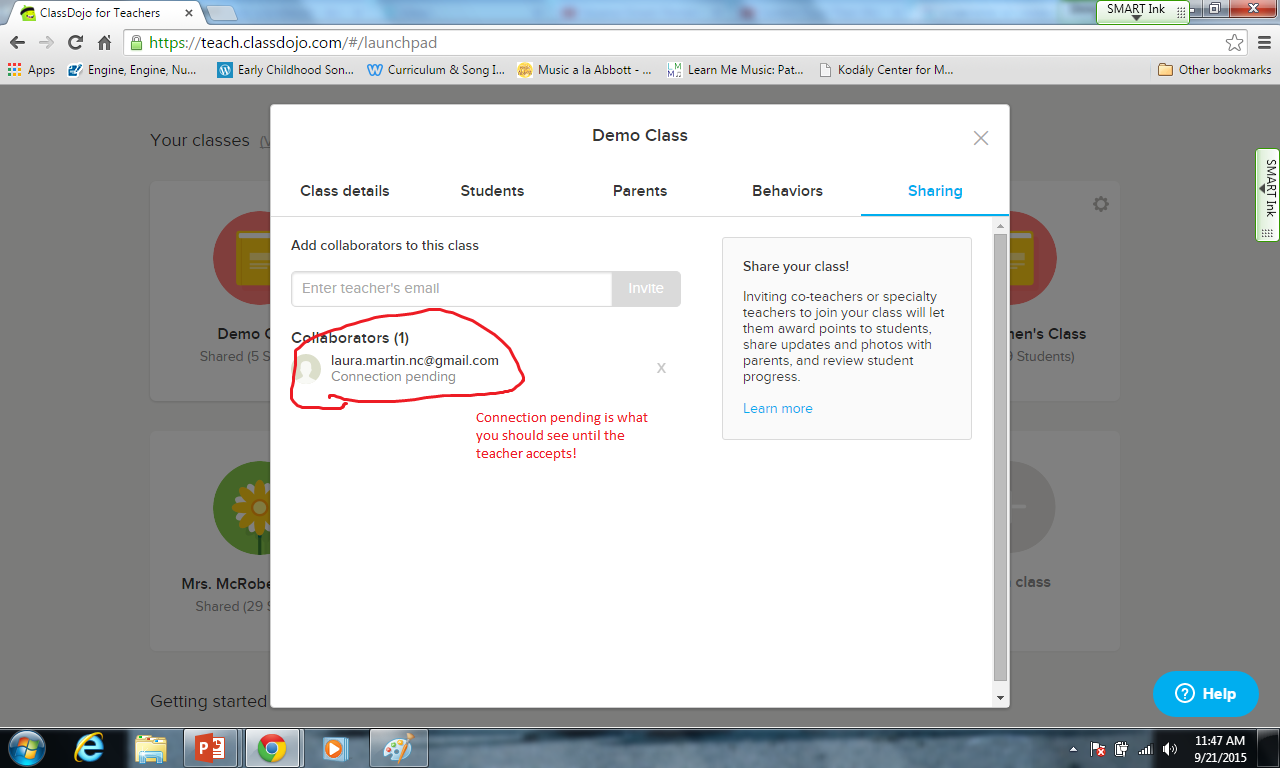The width and height of the screenshot is (1280, 768).
Task: Remove collaborator laura.martin.nc@gmail.com with x
Action: click(x=661, y=368)
